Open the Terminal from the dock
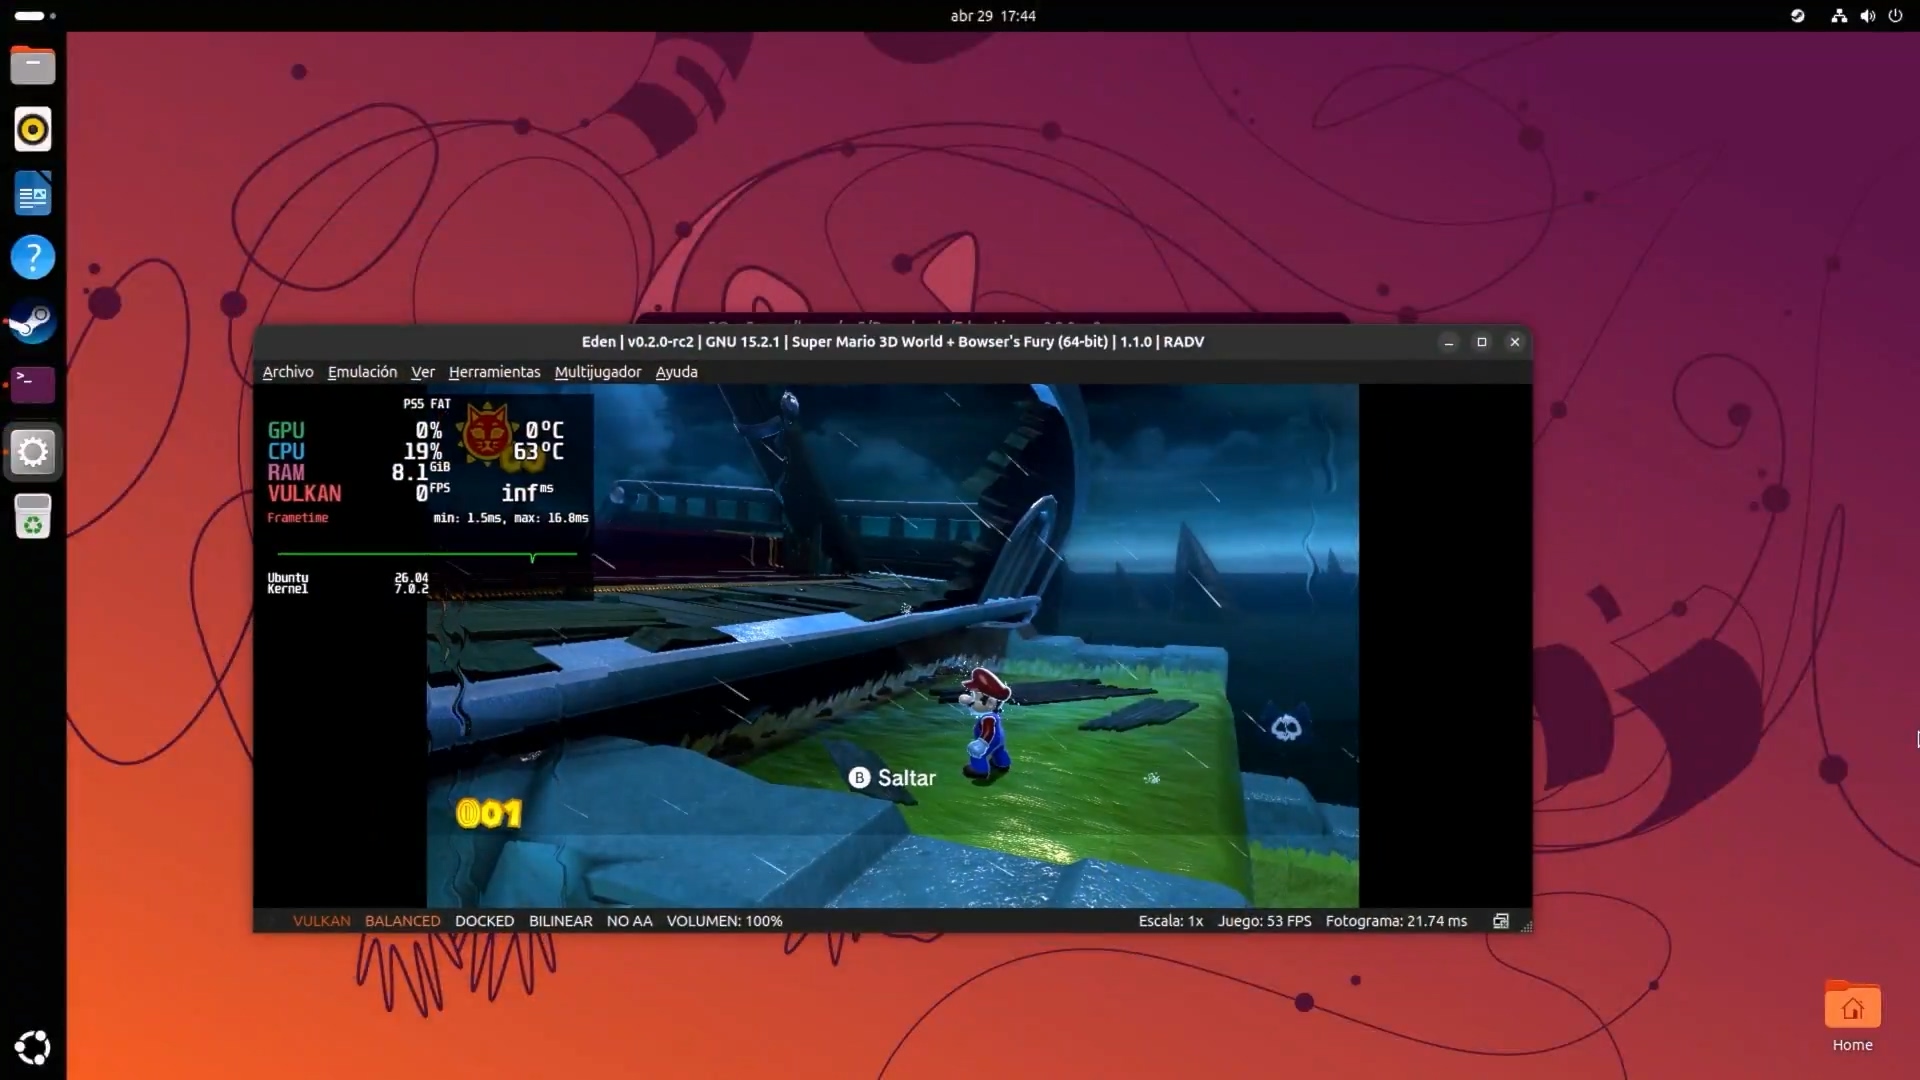Screen dimensions: 1920x1080 33,385
